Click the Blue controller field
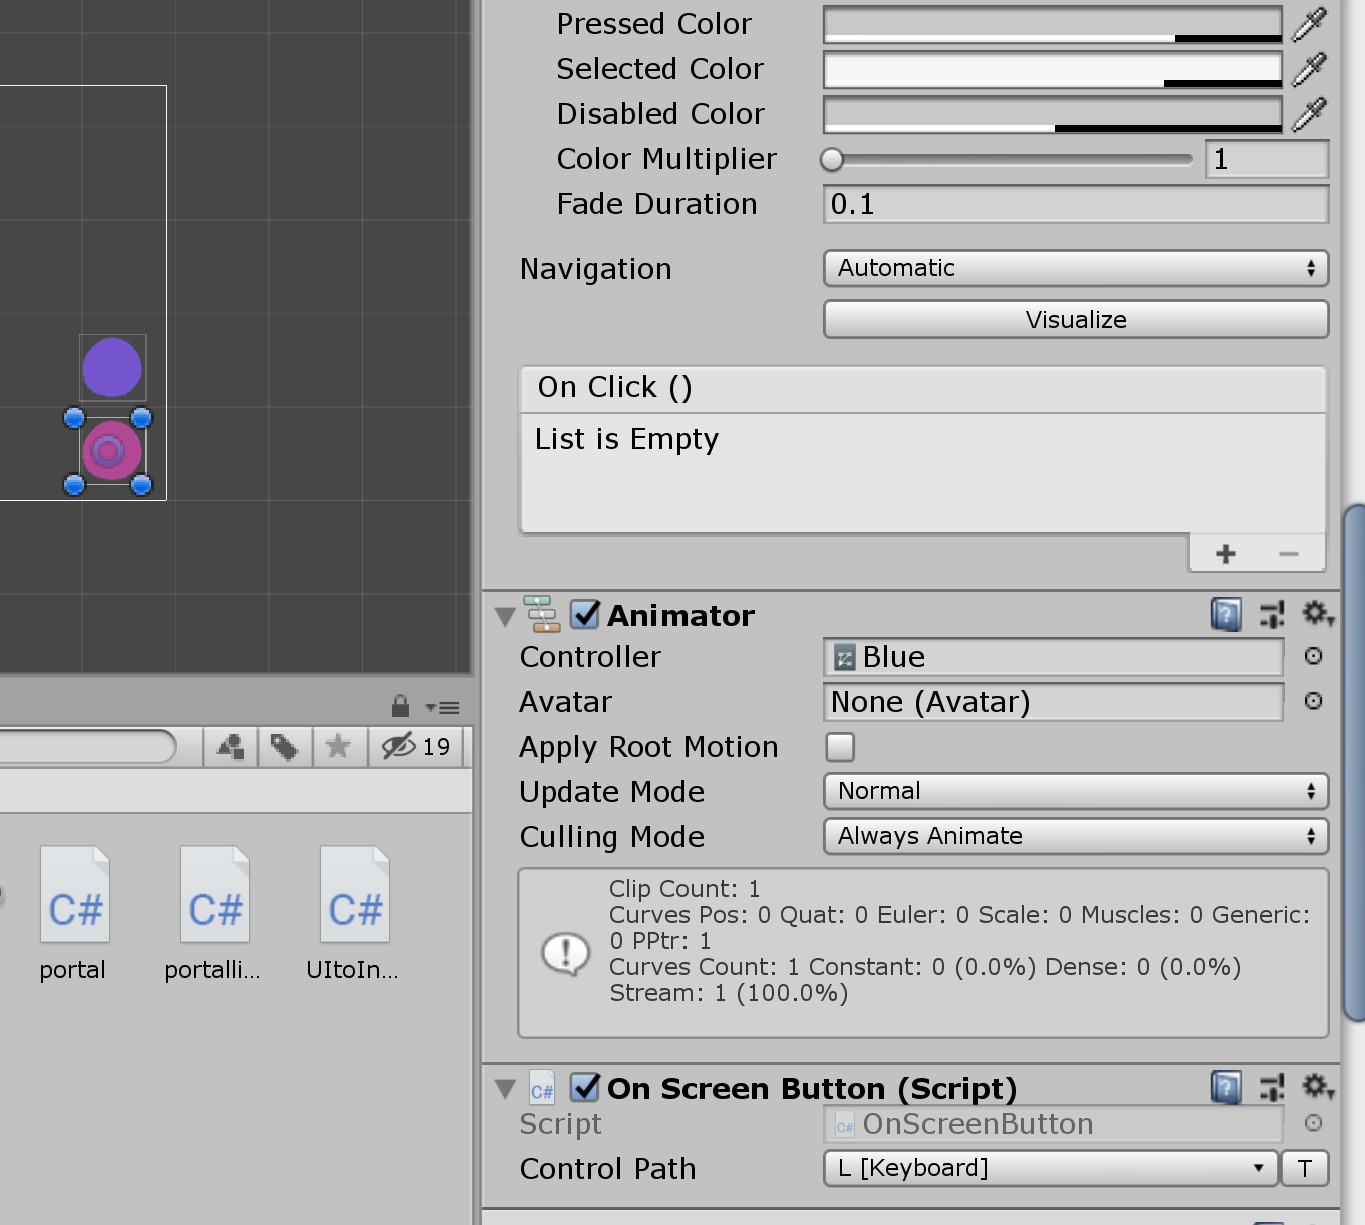This screenshot has height=1225, width=1365. [x=1053, y=657]
